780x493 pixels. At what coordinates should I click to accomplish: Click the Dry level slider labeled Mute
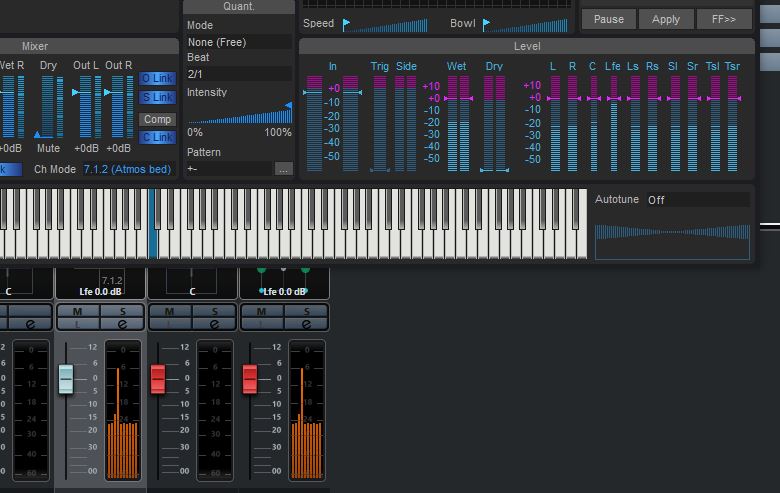point(49,106)
